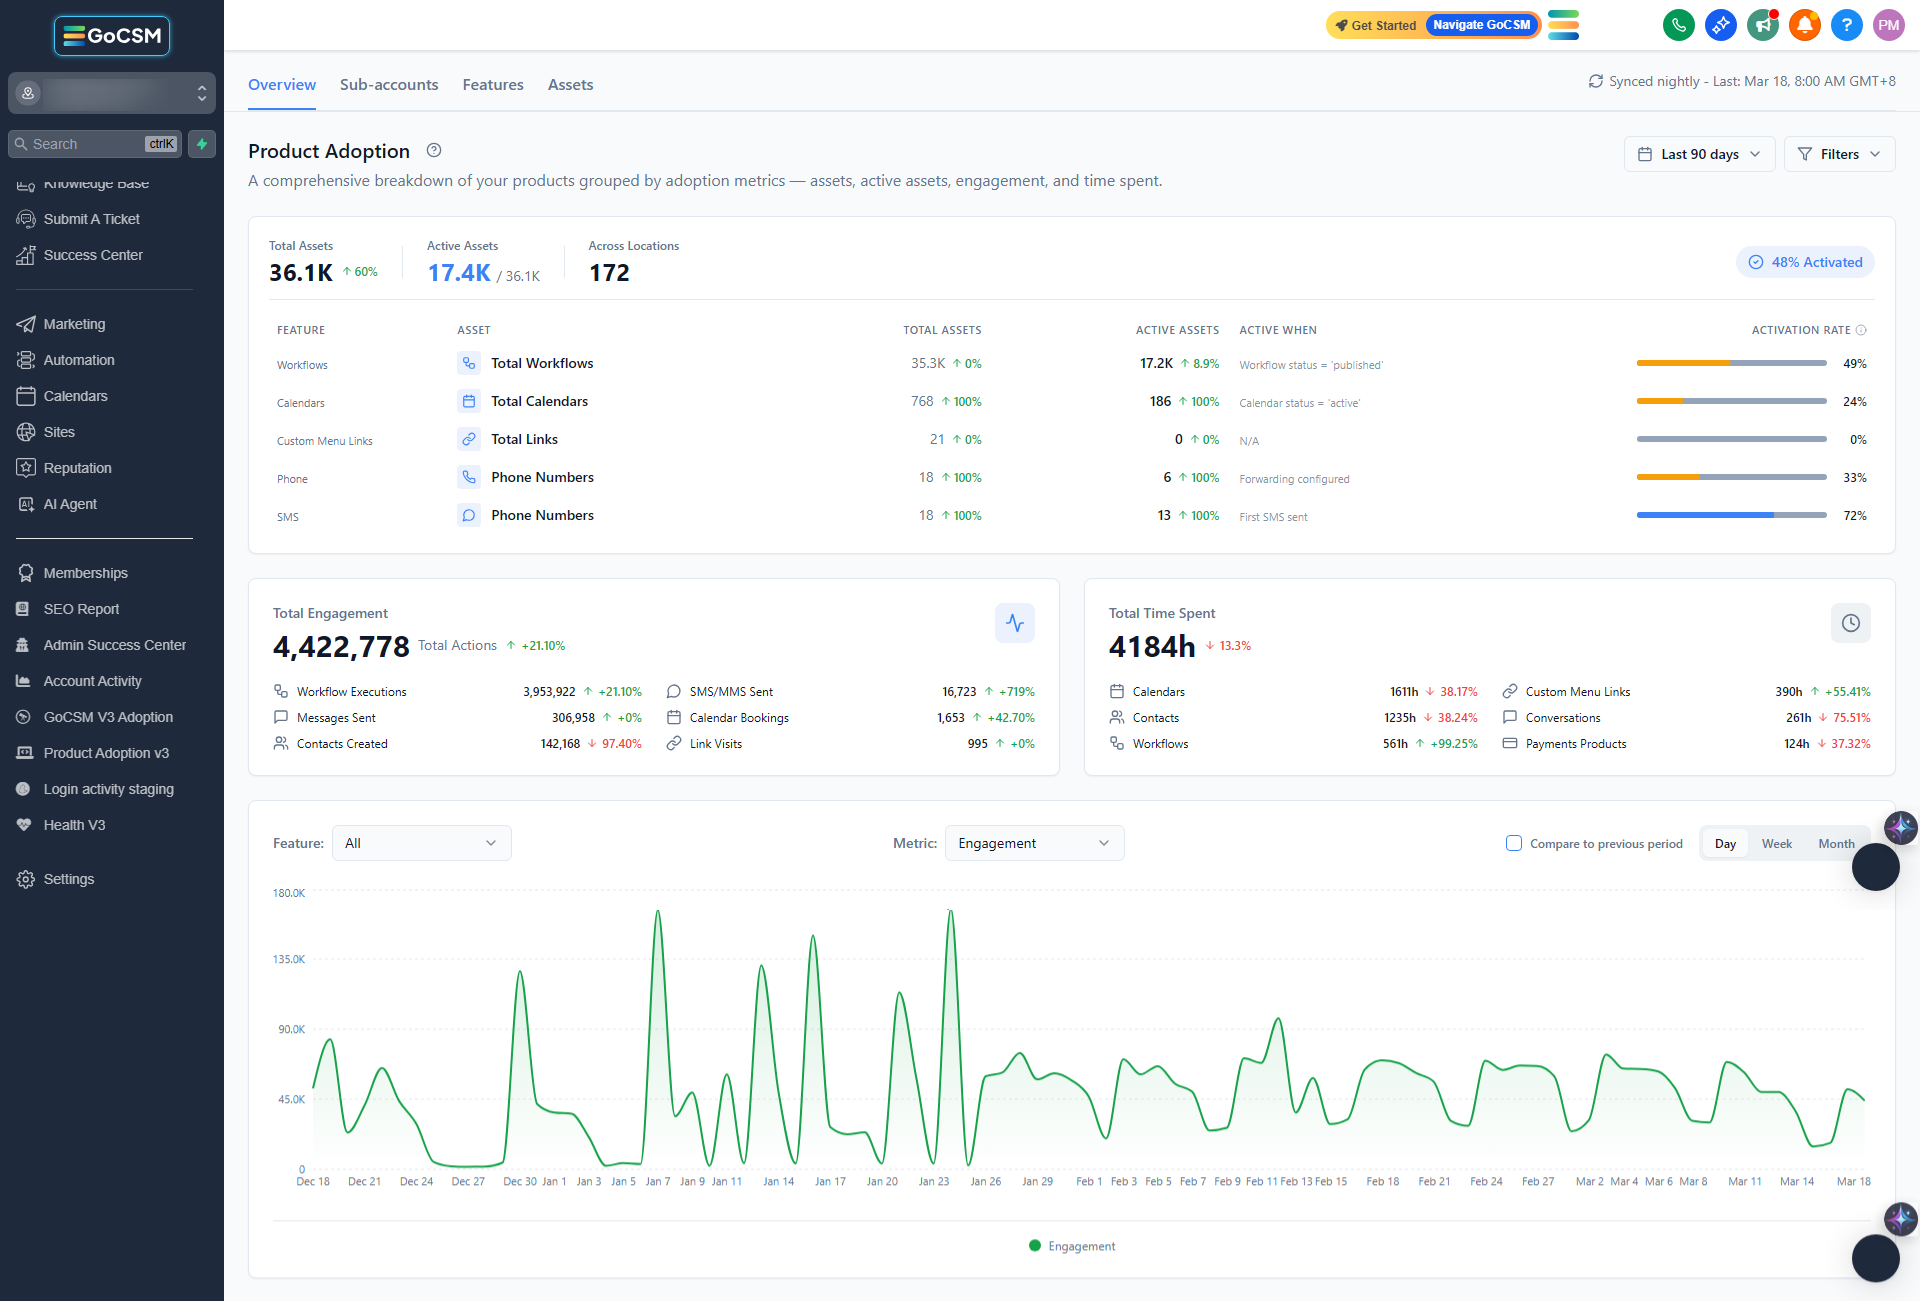Click the Total Engagement activity pulse icon
1920x1301 pixels.
point(1015,623)
